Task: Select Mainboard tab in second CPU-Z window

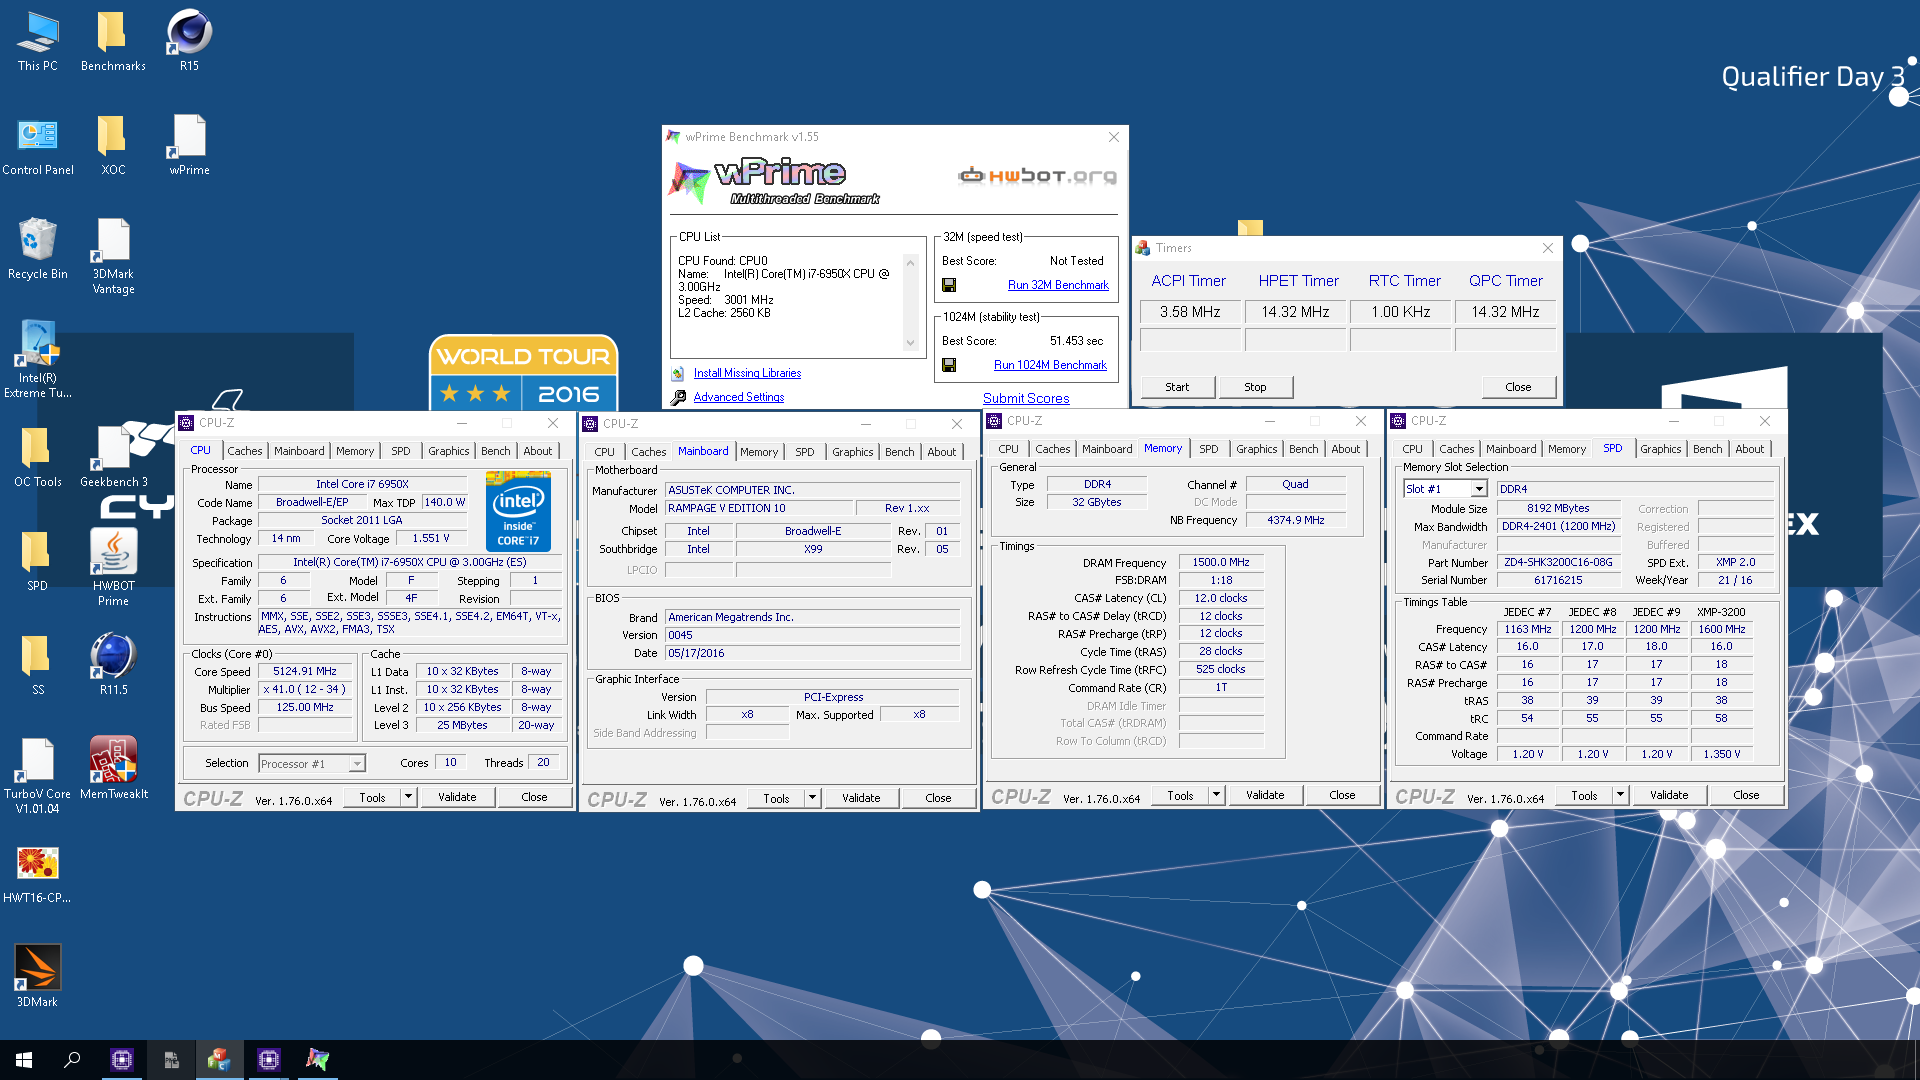Action: tap(703, 451)
